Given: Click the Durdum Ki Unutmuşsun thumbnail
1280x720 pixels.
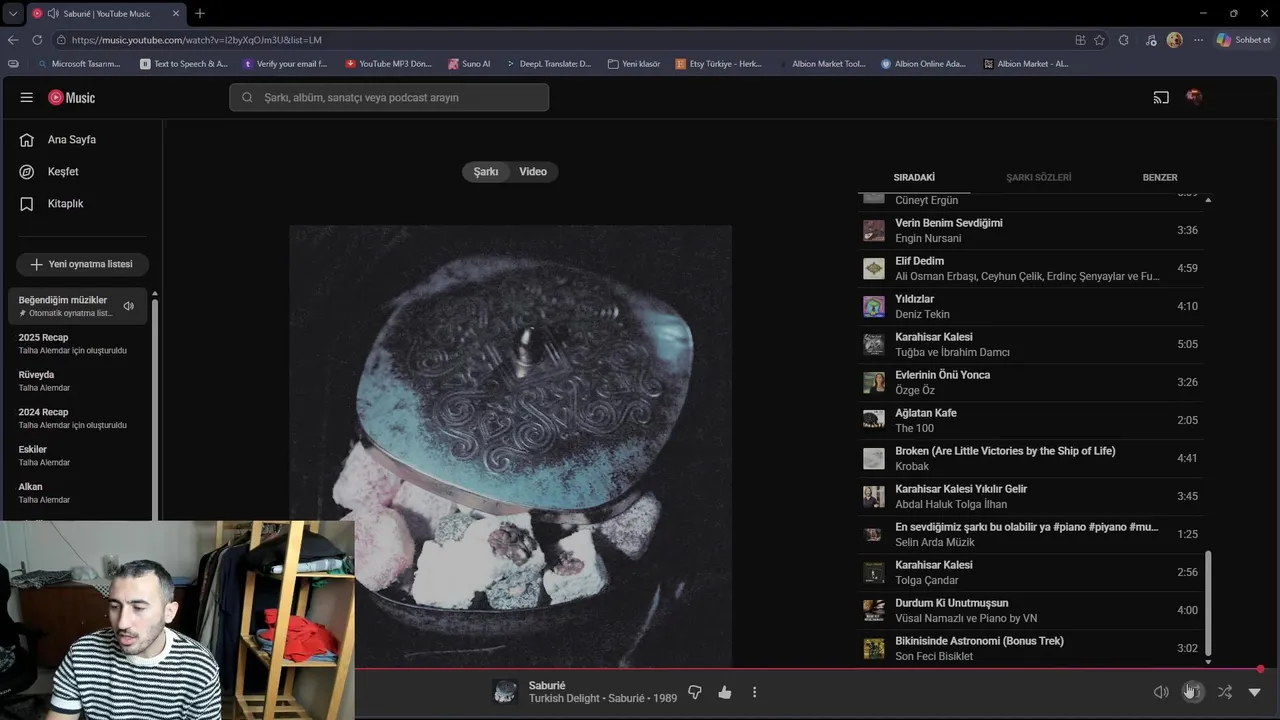Looking at the screenshot, I should 874,610.
